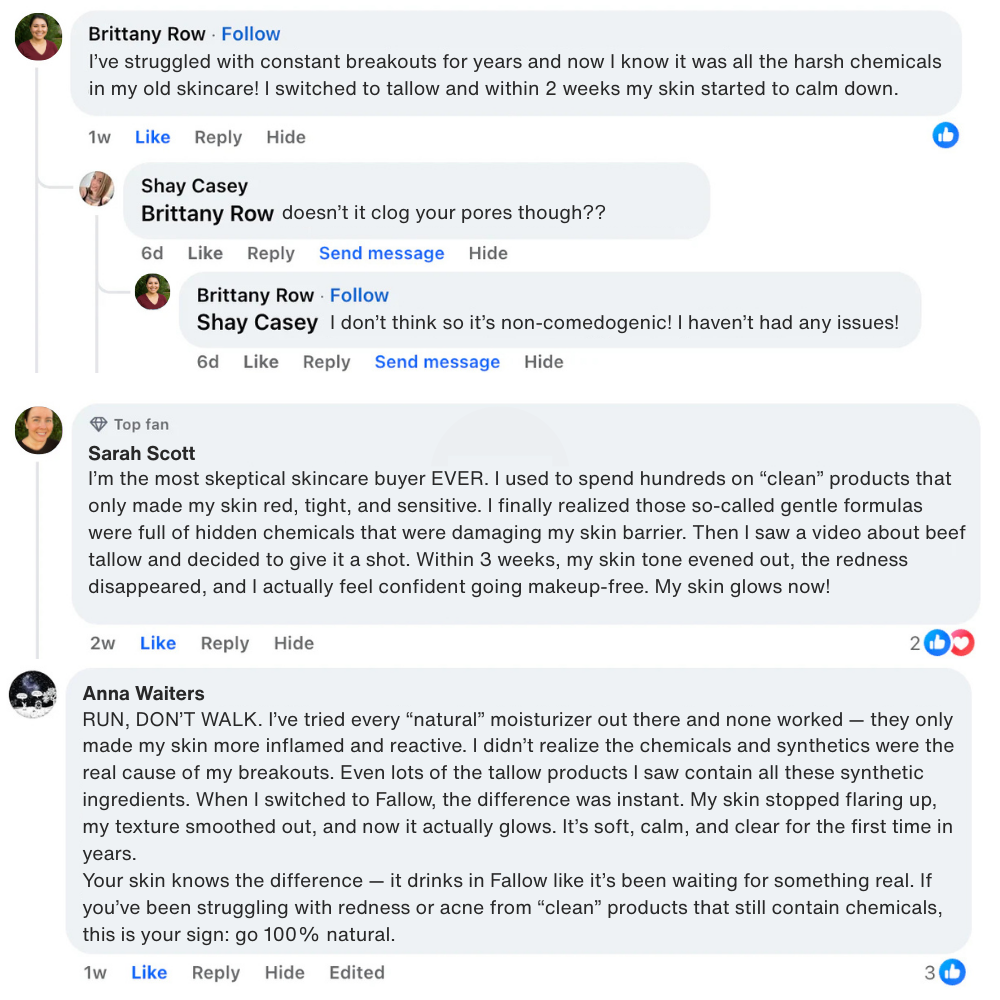The image size is (1000, 1000).
Task: Click the heart reaction icon on Sarah's comment
Action: [x=962, y=642]
